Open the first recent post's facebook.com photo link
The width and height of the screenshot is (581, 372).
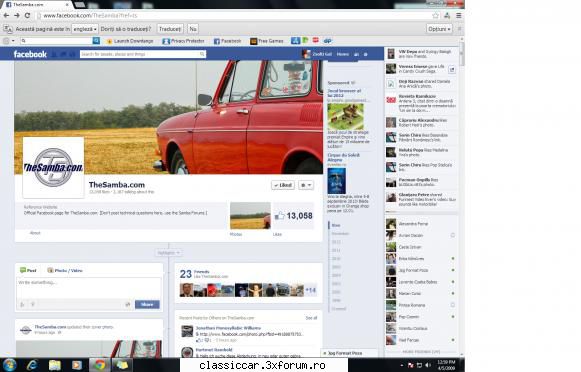pos(251,334)
